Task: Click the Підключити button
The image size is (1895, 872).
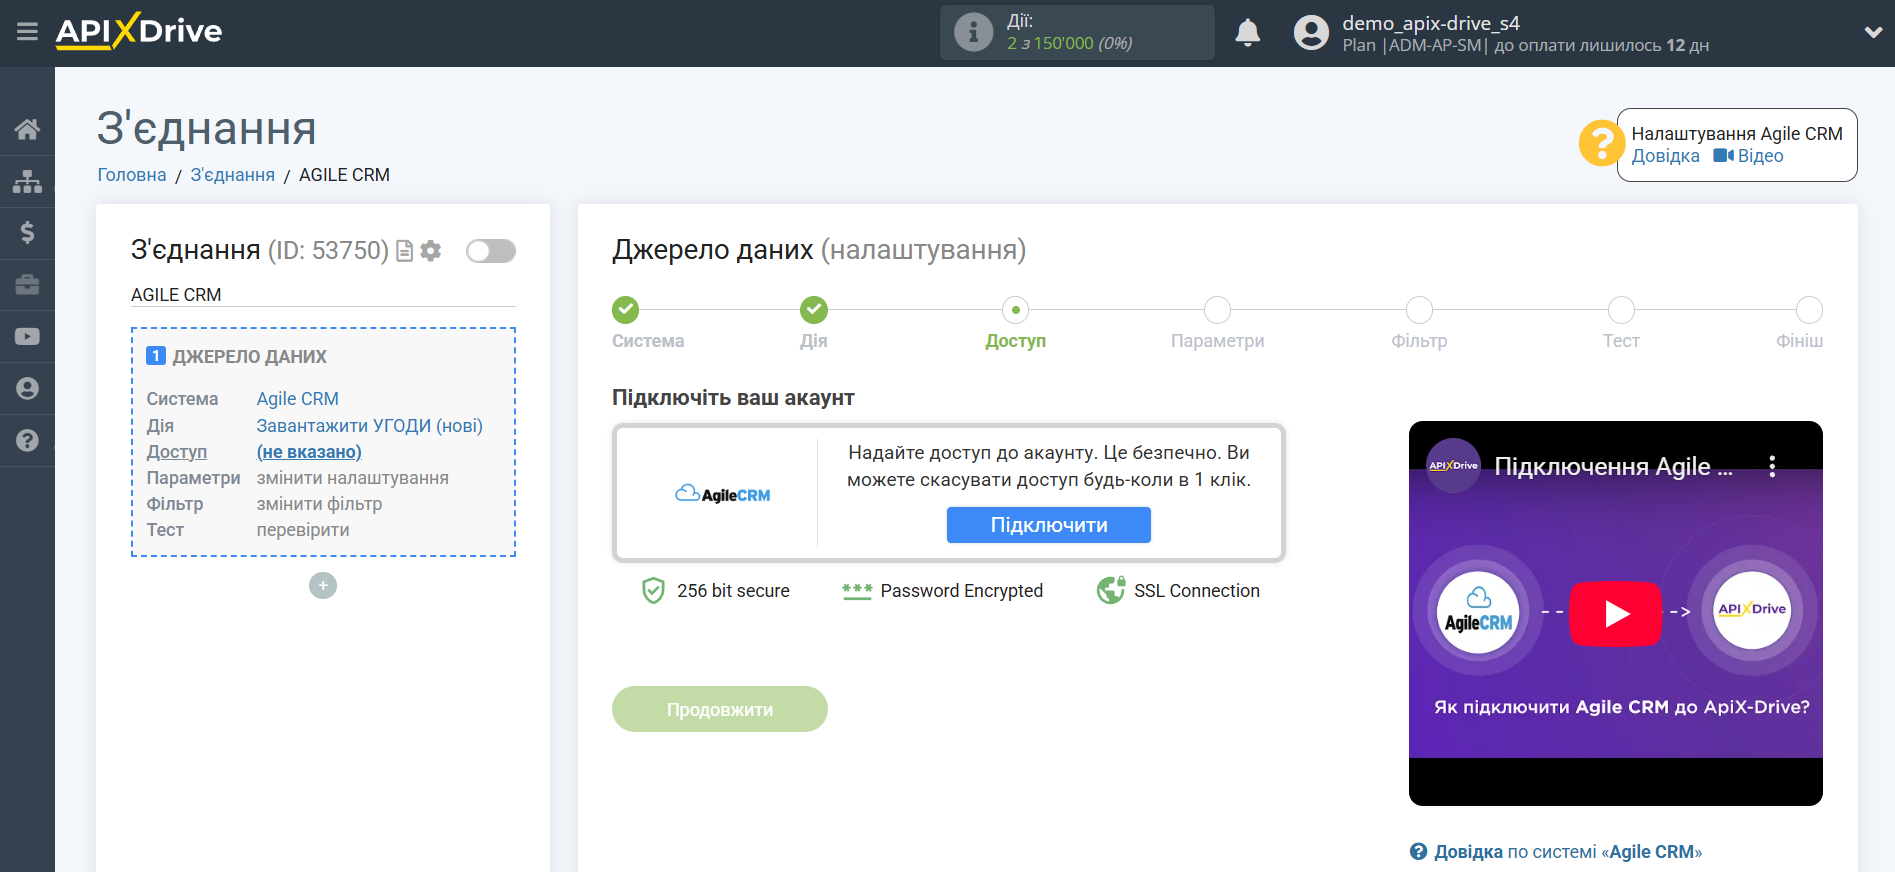Action: 1049,525
